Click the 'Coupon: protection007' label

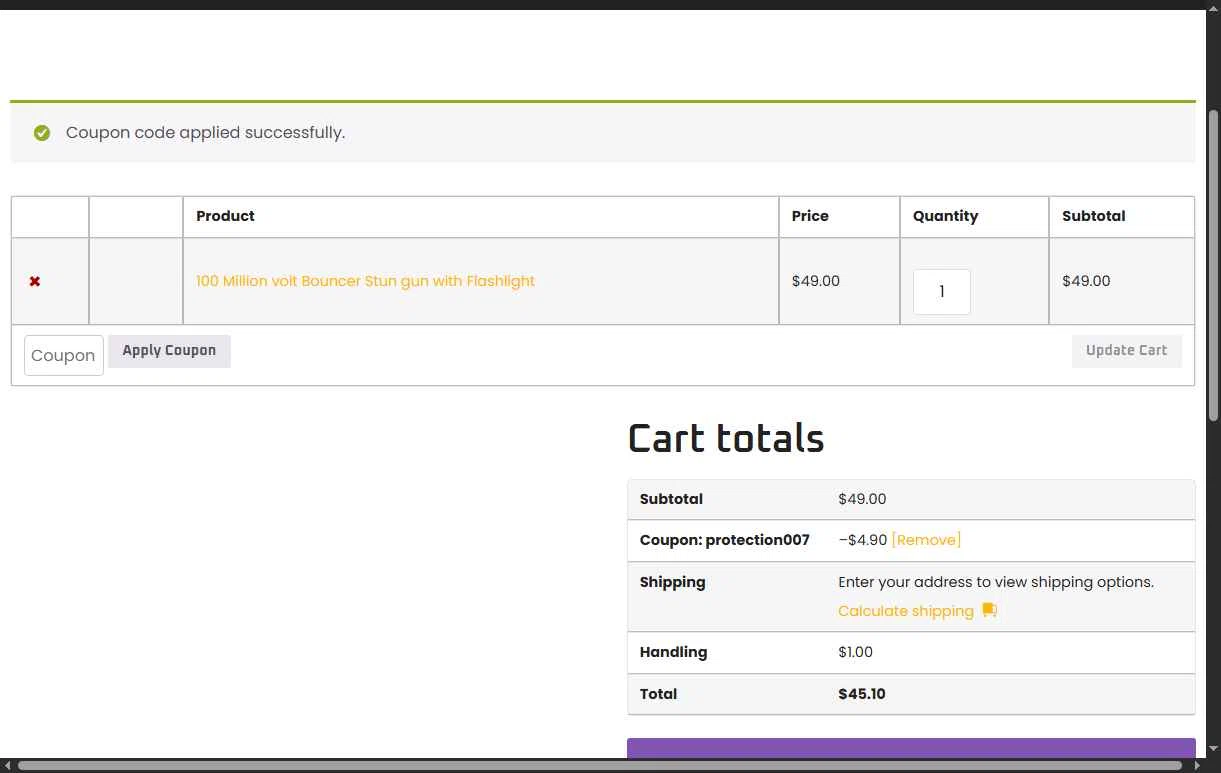[x=725, y=540]
